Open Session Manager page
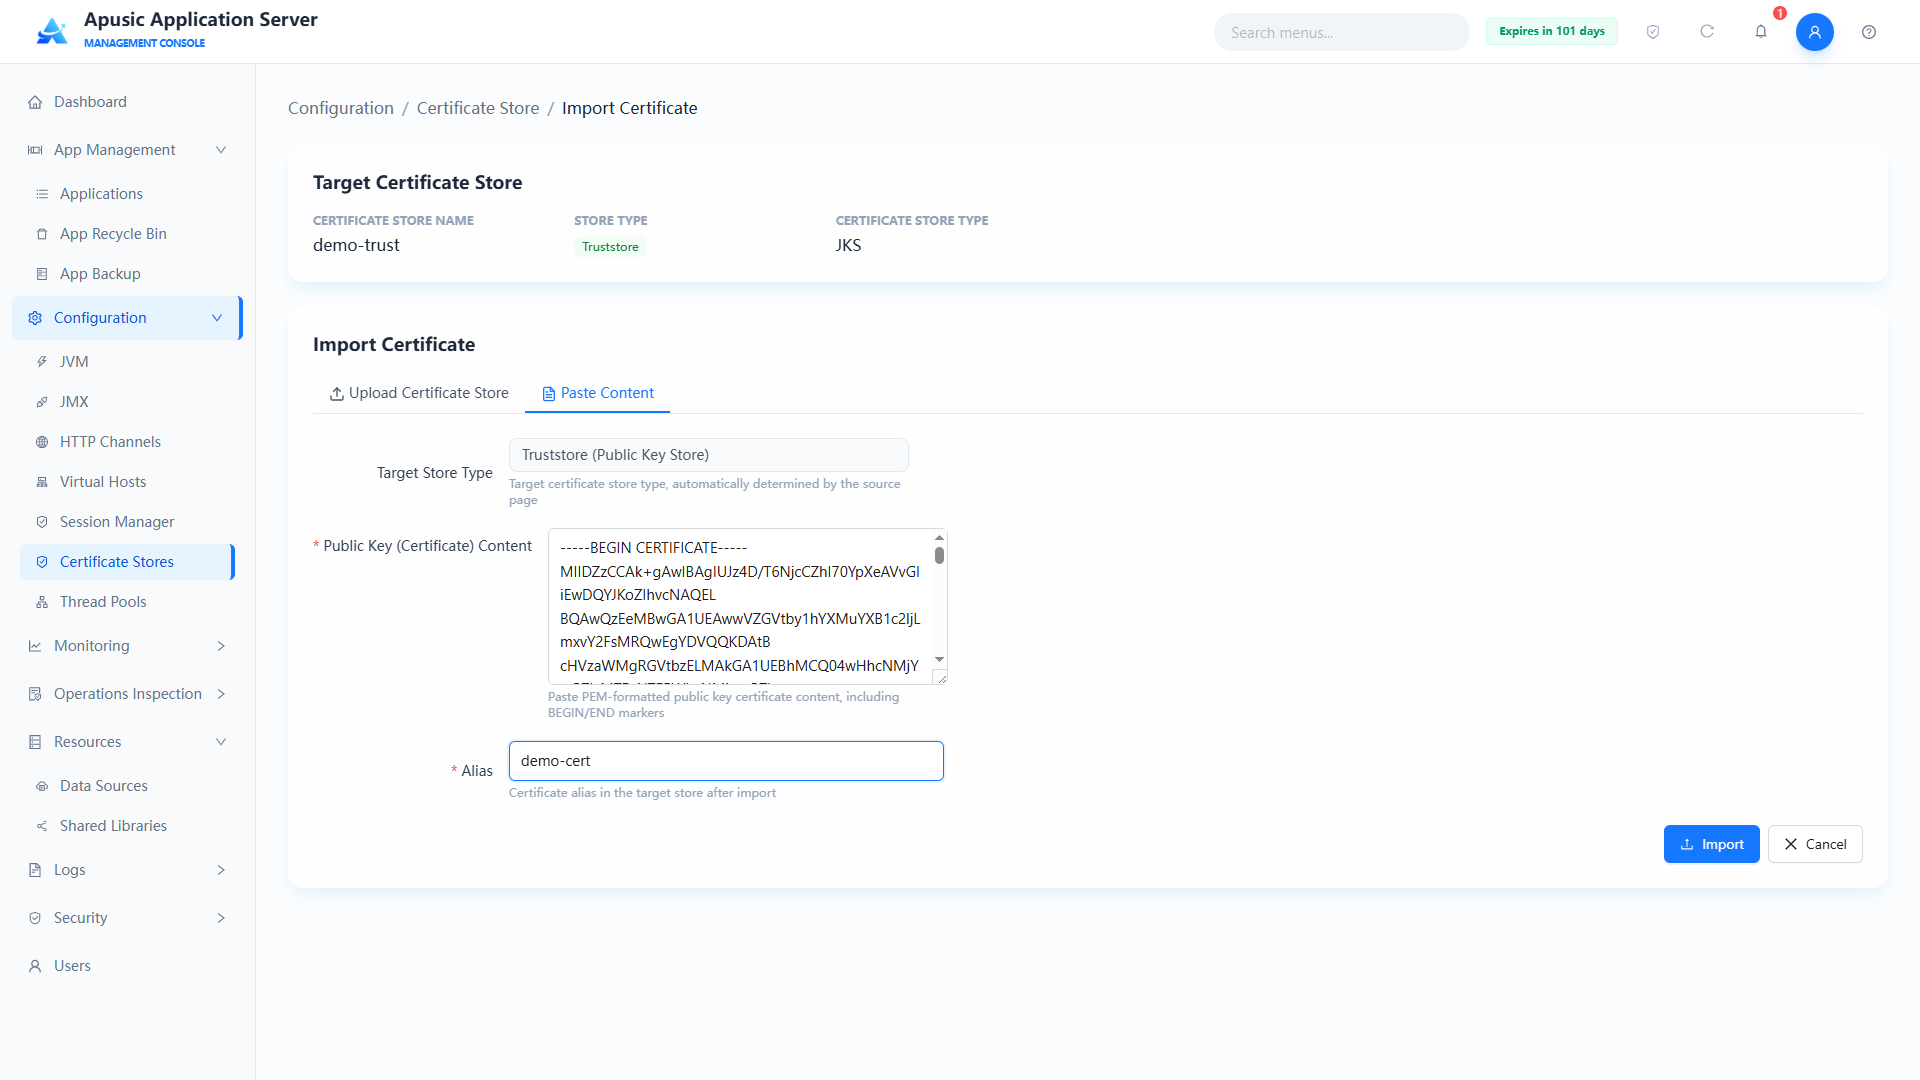 pyautogui.click(x=128, y=522)
